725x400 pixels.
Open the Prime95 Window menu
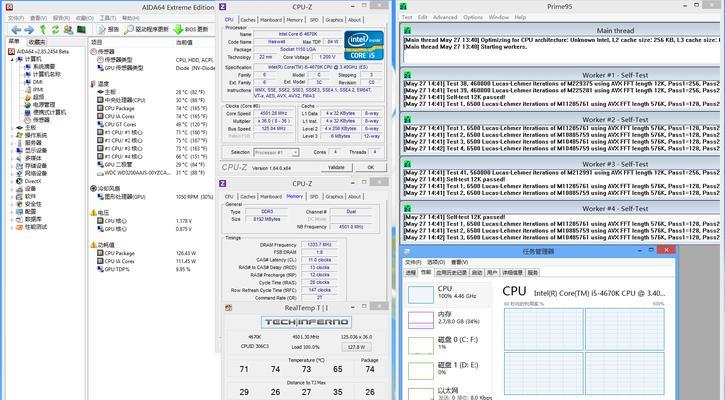(x=498, y=17)
